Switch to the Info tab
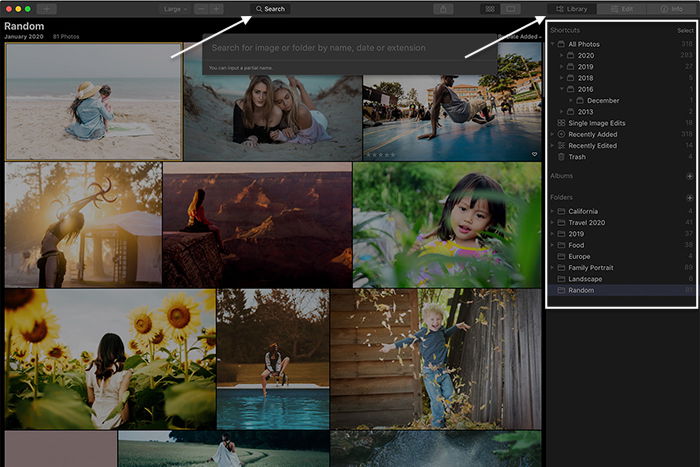 671,9
